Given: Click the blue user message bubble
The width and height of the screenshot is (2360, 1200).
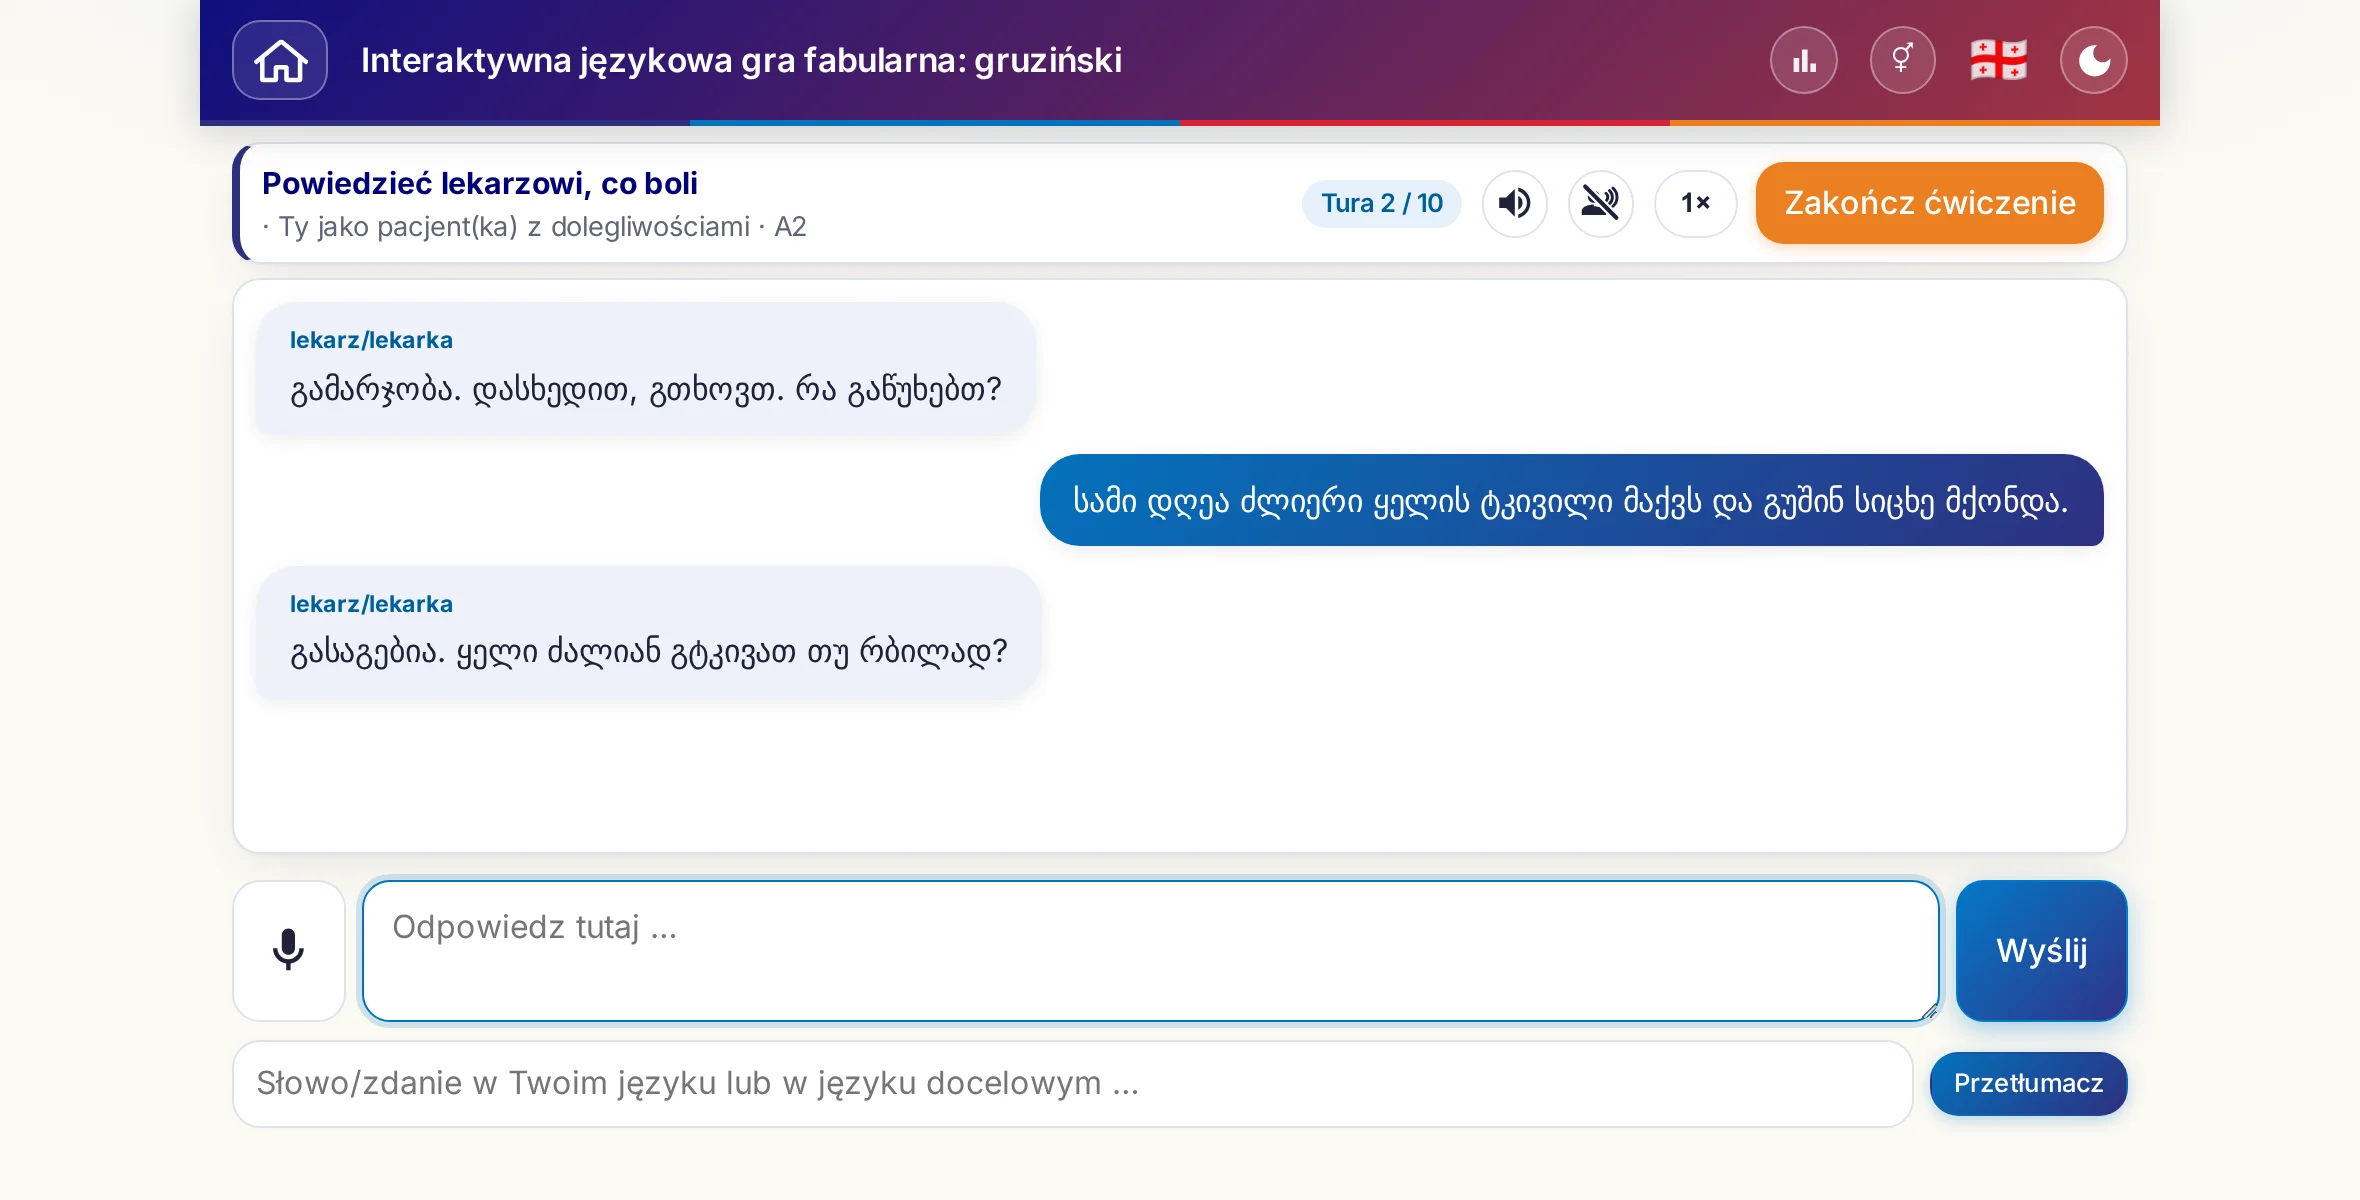Looking at the screenshot, I should (x=1571, y=500).
